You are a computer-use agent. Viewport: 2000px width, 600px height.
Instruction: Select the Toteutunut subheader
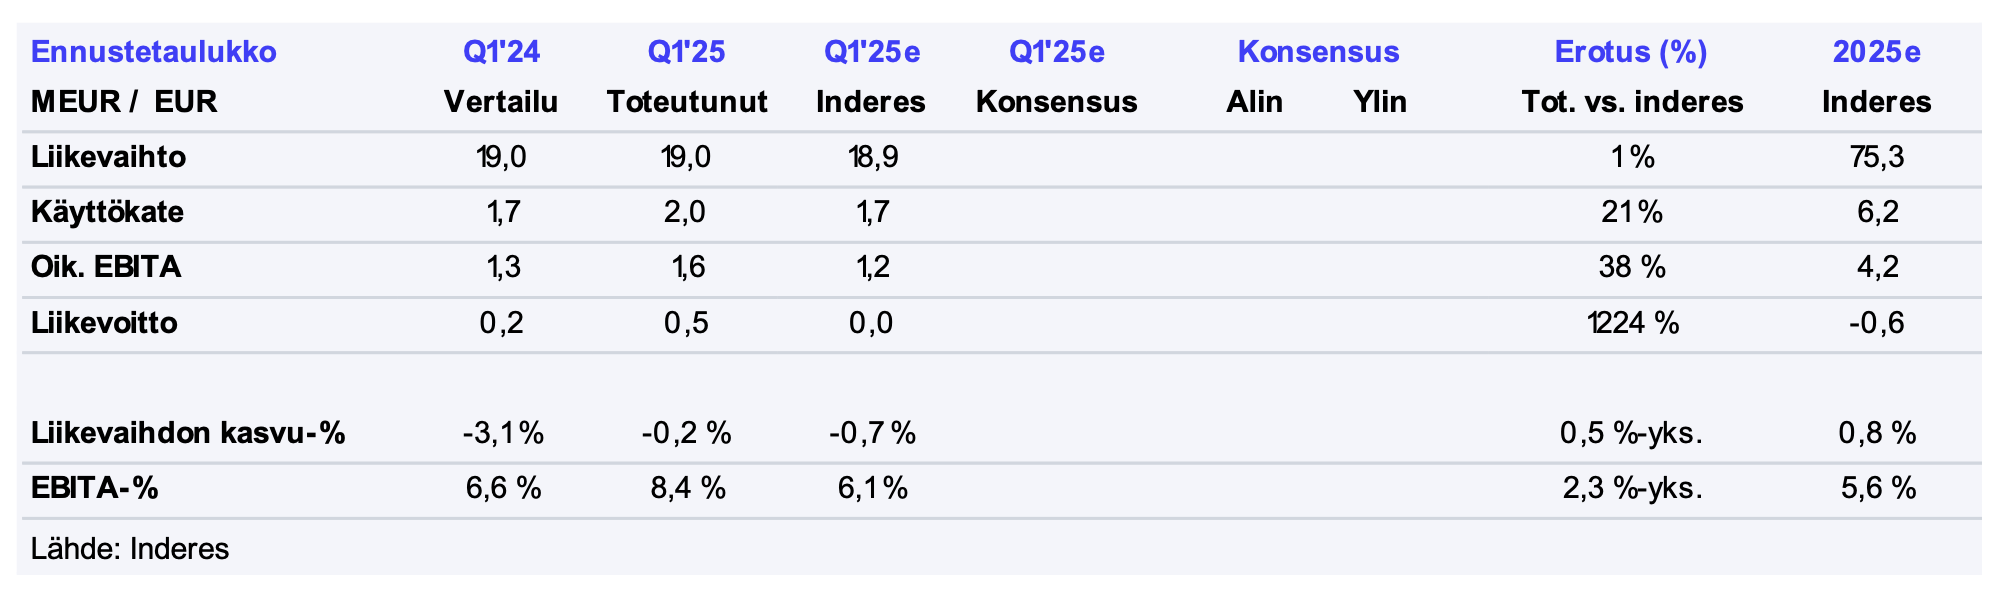(x=687, y=102)
